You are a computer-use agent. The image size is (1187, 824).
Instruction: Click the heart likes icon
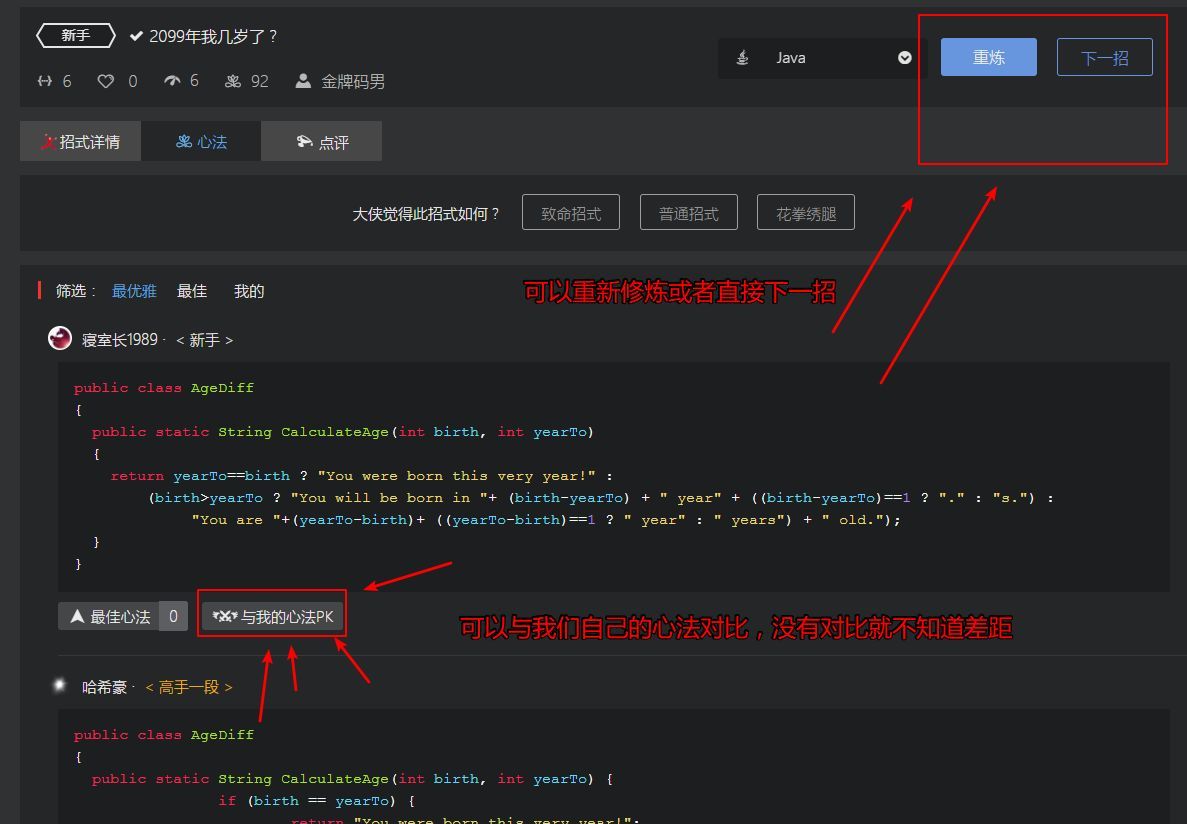click(x=105, y=81)
